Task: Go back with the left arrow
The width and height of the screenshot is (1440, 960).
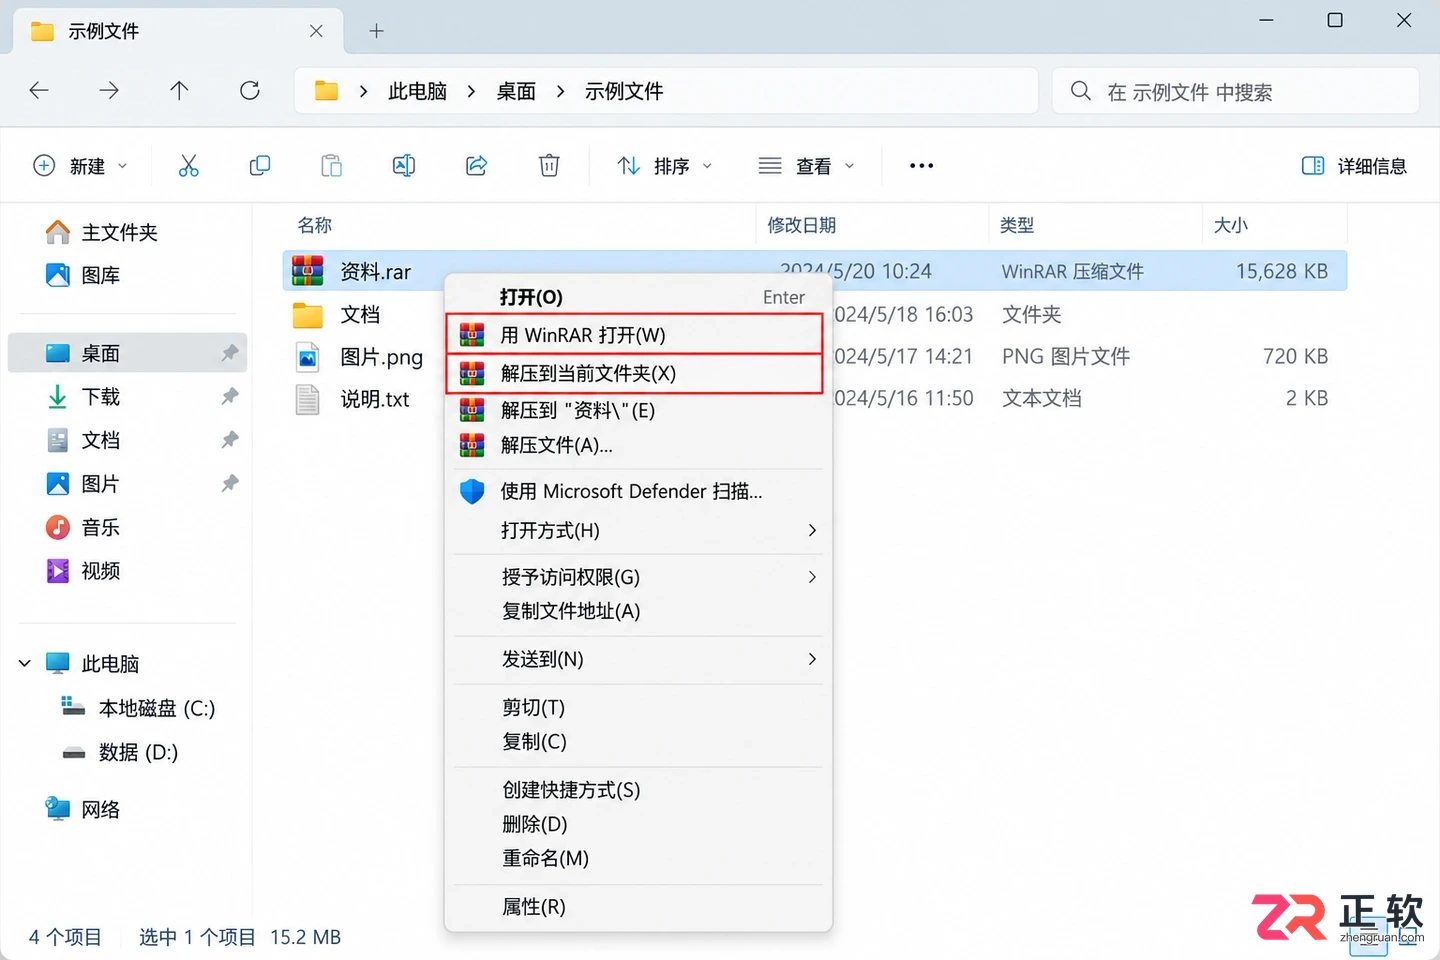Action: point(39,91)
